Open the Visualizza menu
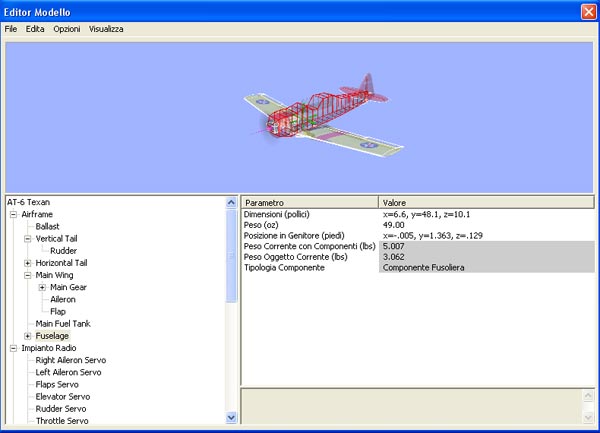 (106, 29)
